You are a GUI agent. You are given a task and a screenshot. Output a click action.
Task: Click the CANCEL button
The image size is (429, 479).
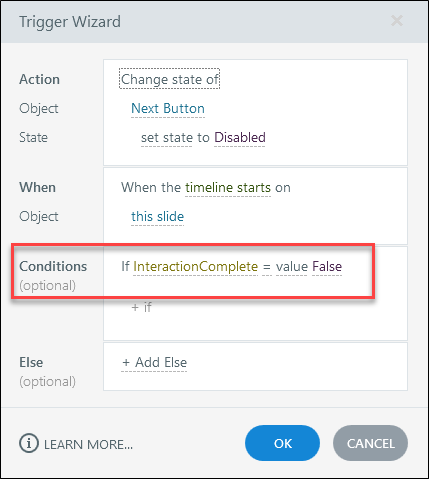point(370,443)
